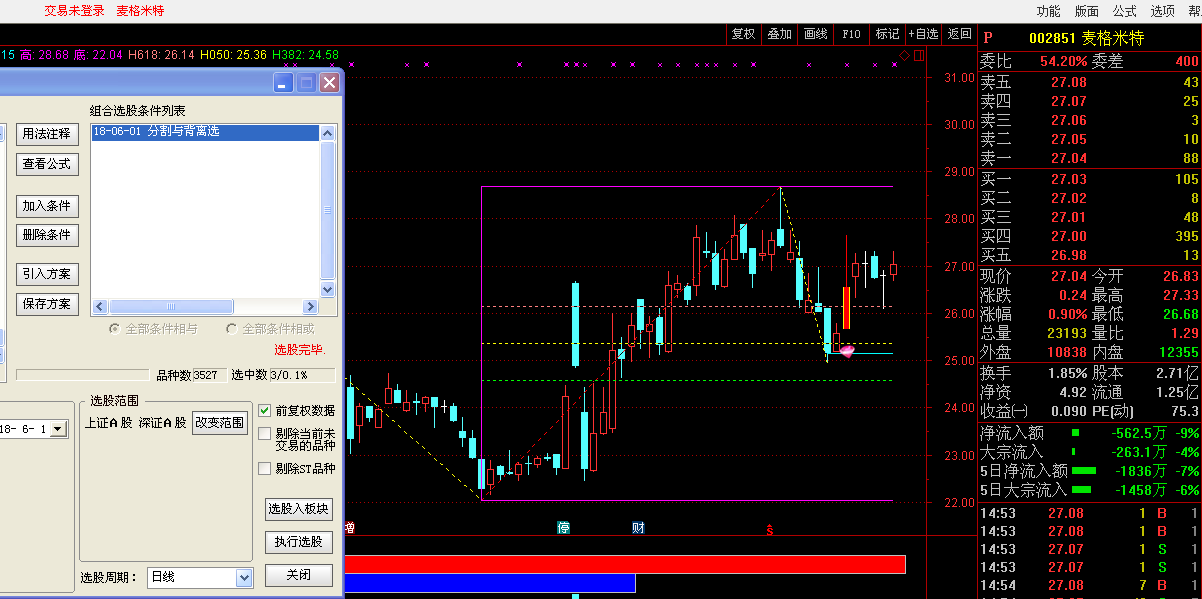Viewport: 1202px width, 599px height.
Task: Click the pink pointing-hand marker on the chart
Action: pos(847,351)
